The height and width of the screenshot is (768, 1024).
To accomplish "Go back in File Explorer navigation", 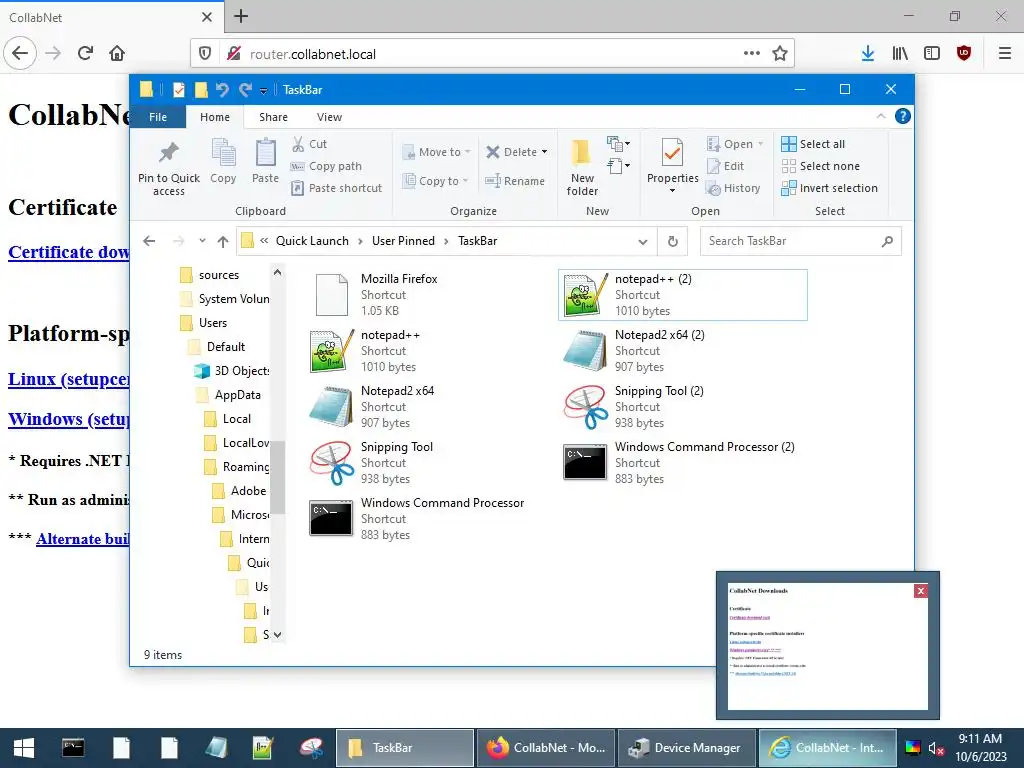I will (x=149, y=241).
